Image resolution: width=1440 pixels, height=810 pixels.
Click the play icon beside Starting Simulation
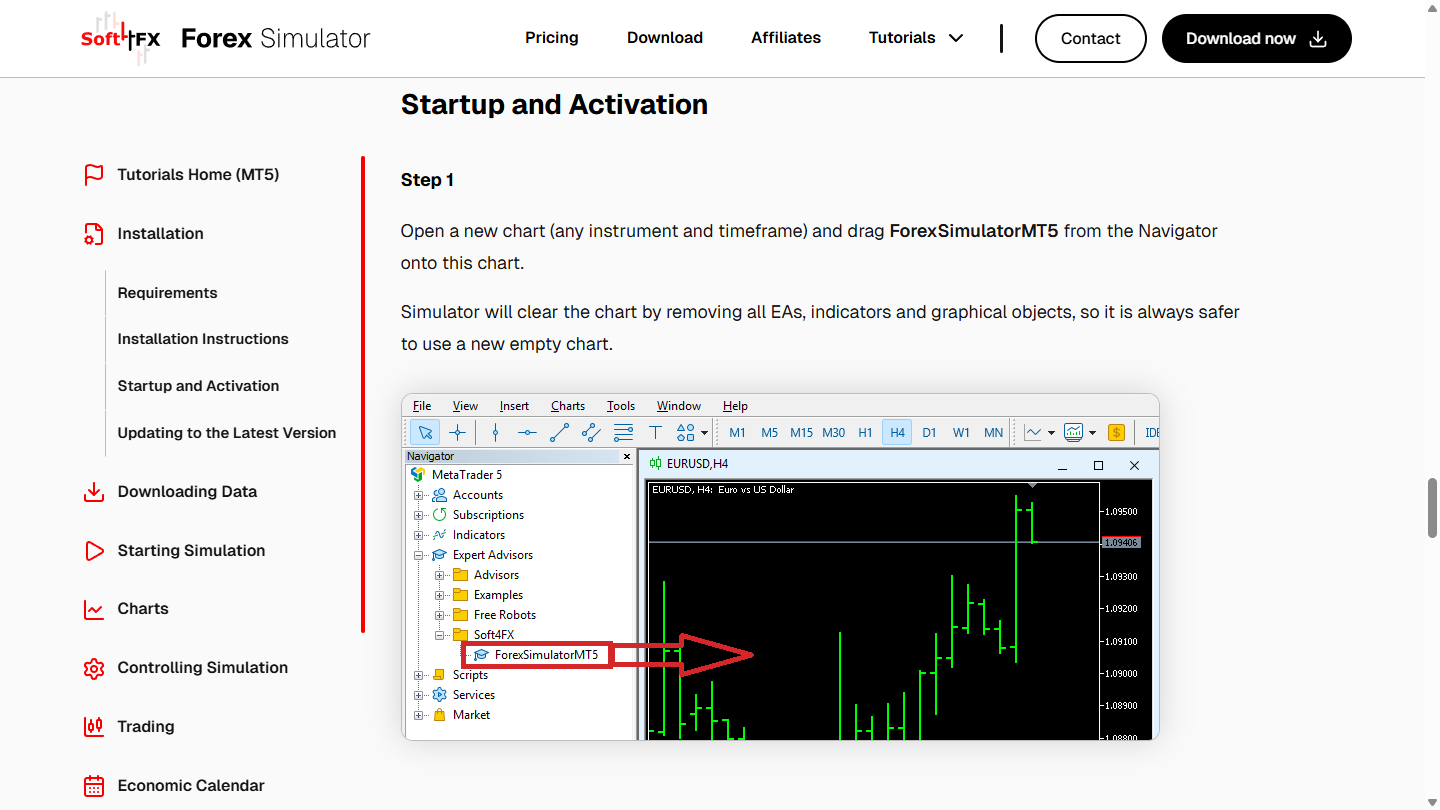[94, 551]
